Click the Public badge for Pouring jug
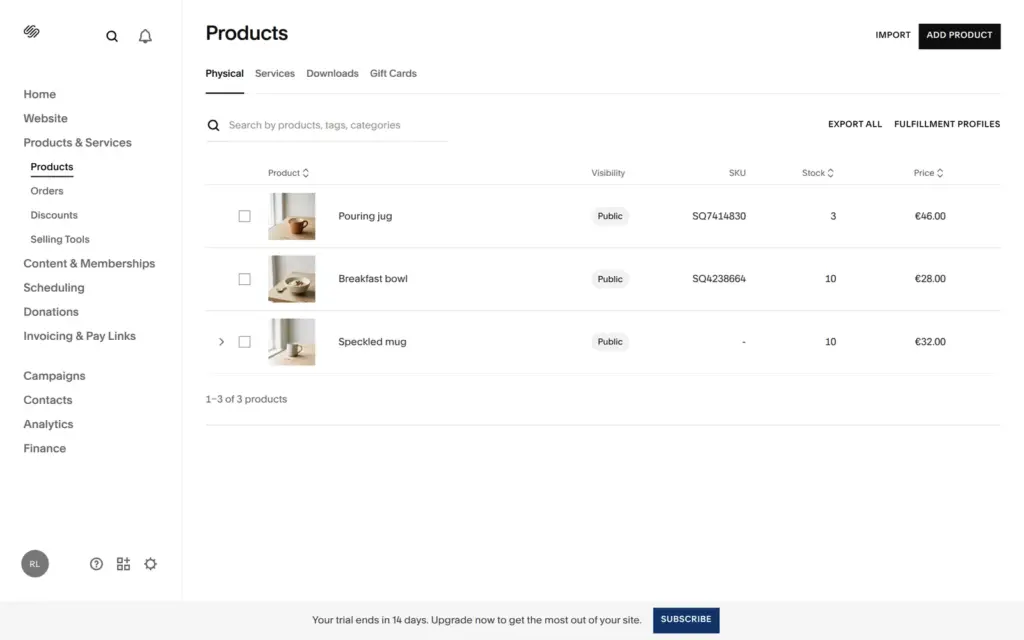 [610, 216]
